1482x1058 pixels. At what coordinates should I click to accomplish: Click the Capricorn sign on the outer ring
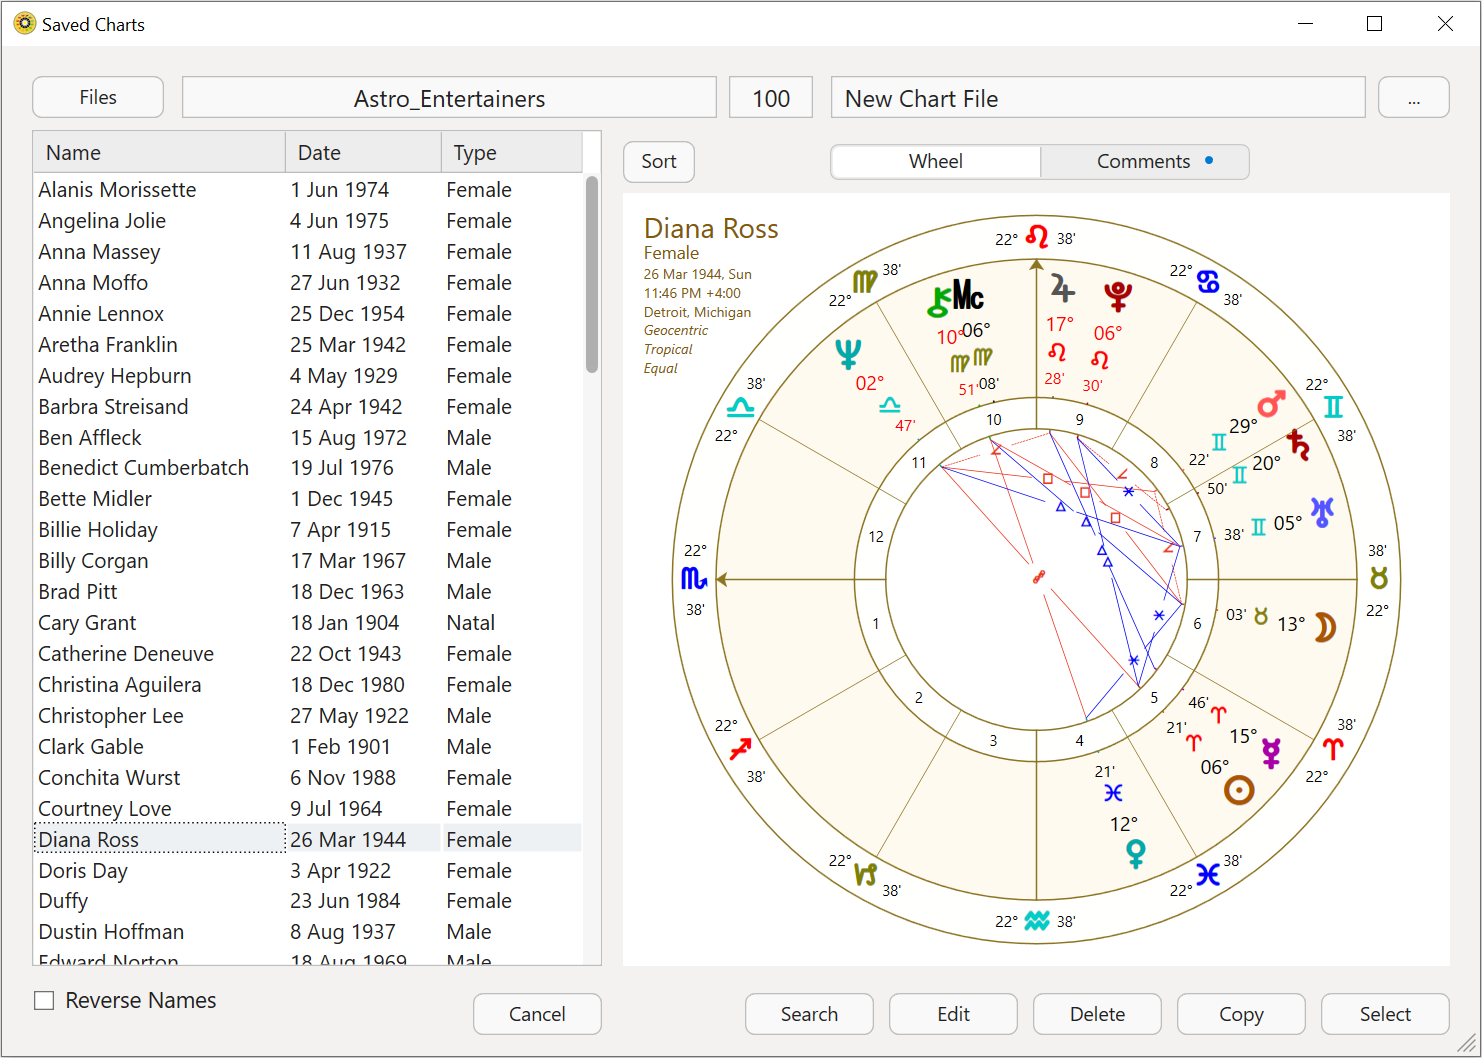(865, 874)
